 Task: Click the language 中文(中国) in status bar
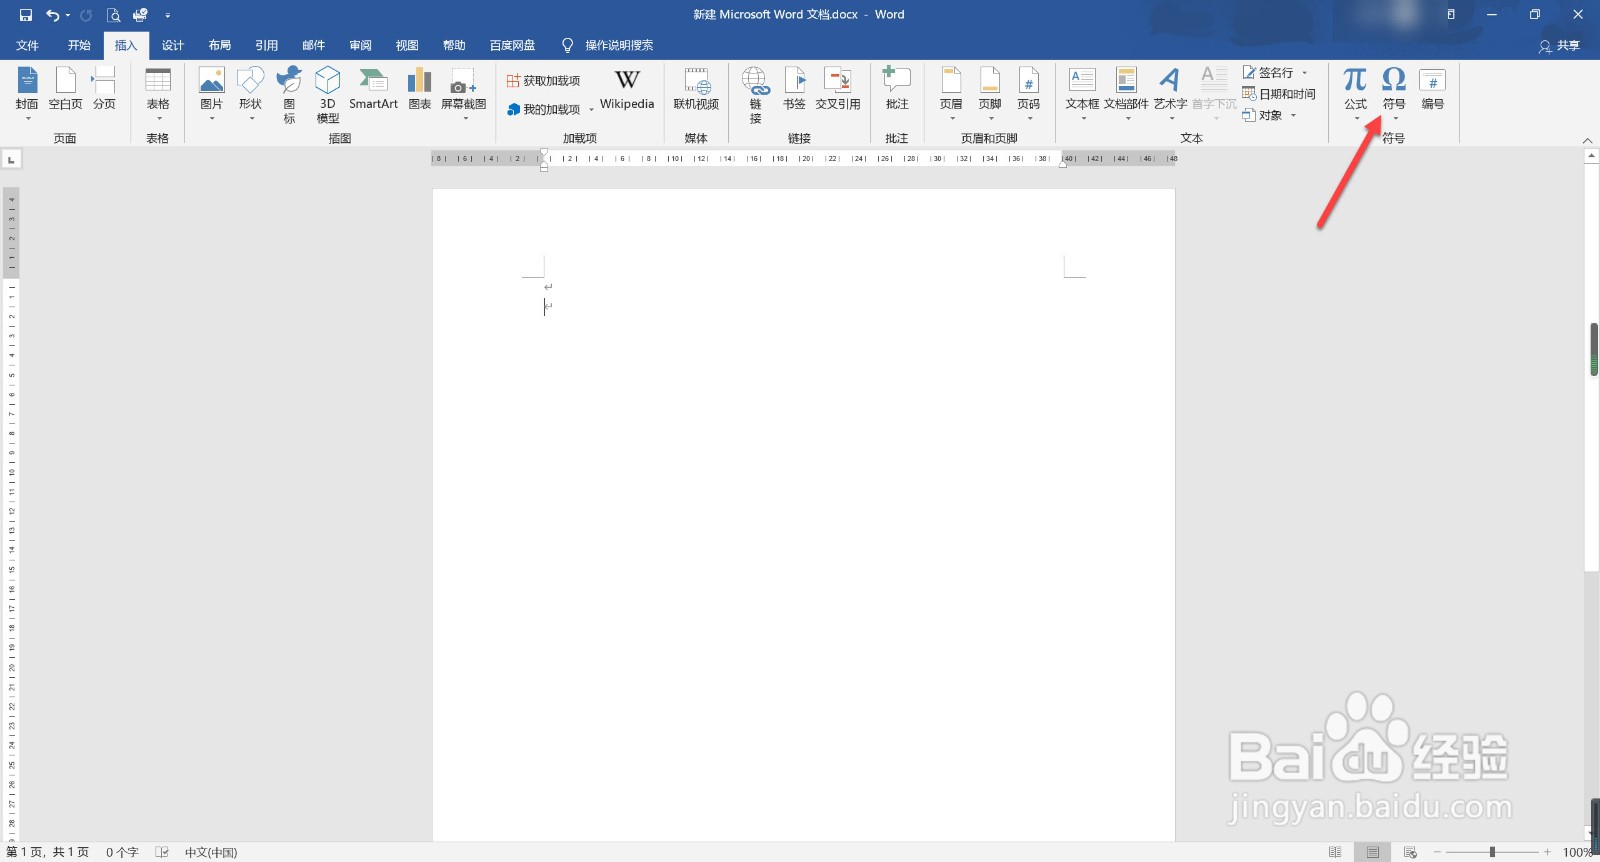[x=211, y=852]
